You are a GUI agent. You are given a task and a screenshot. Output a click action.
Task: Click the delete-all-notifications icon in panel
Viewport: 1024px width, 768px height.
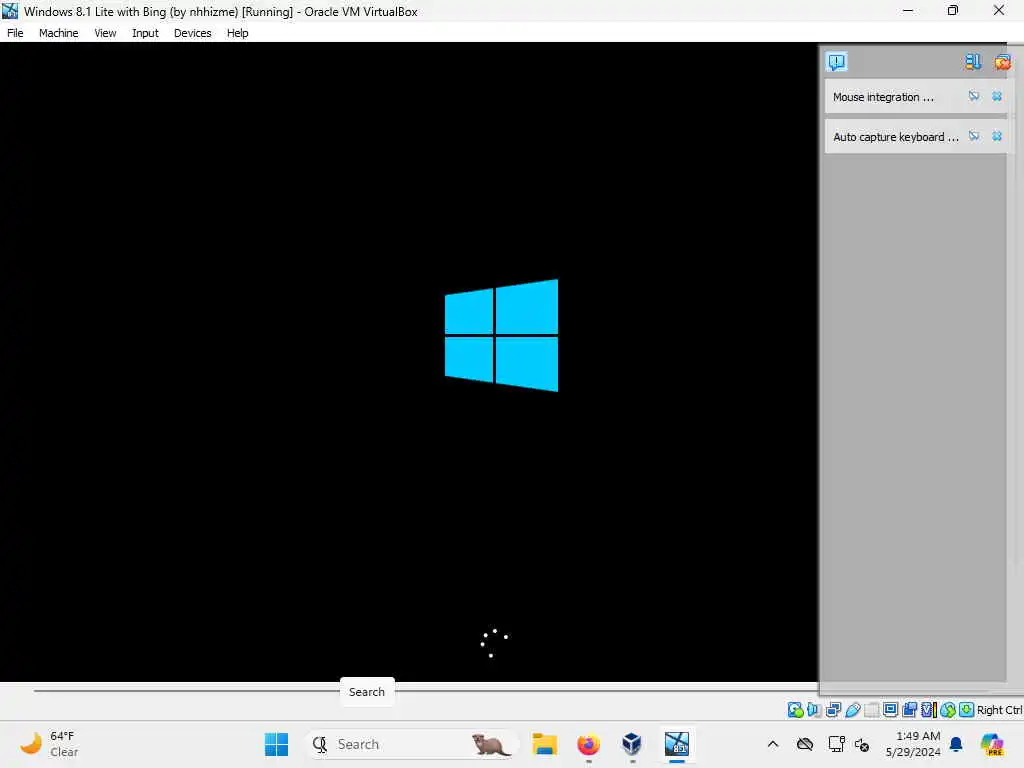(1002, 61)
